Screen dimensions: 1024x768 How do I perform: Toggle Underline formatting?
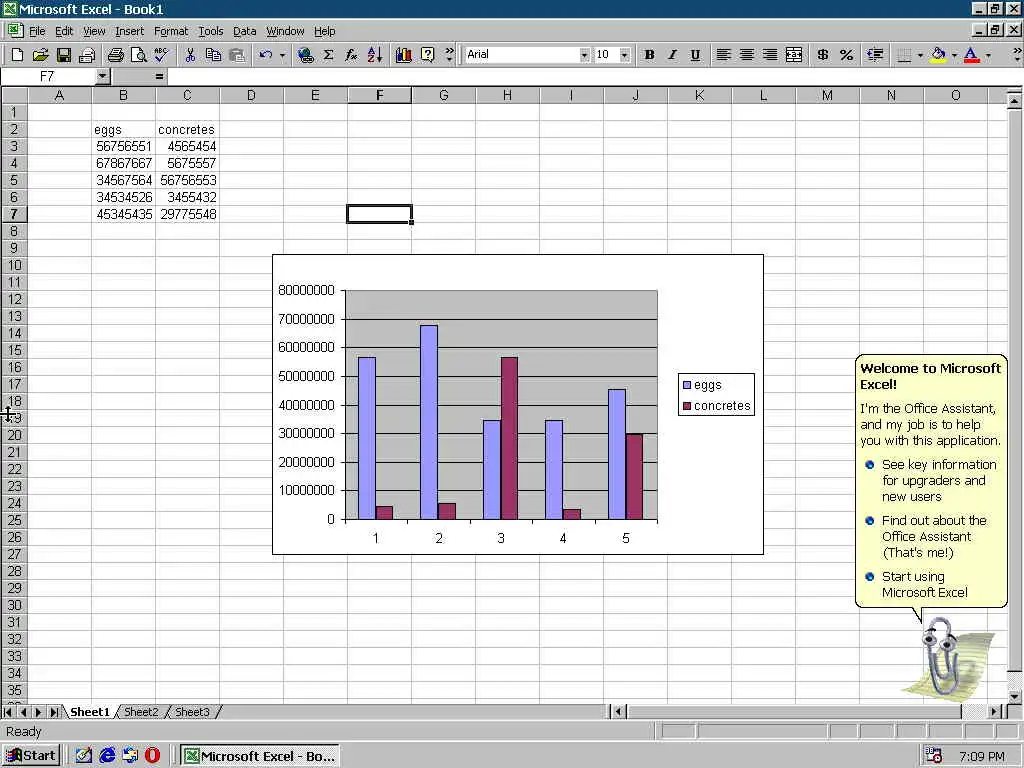(695, 55)
